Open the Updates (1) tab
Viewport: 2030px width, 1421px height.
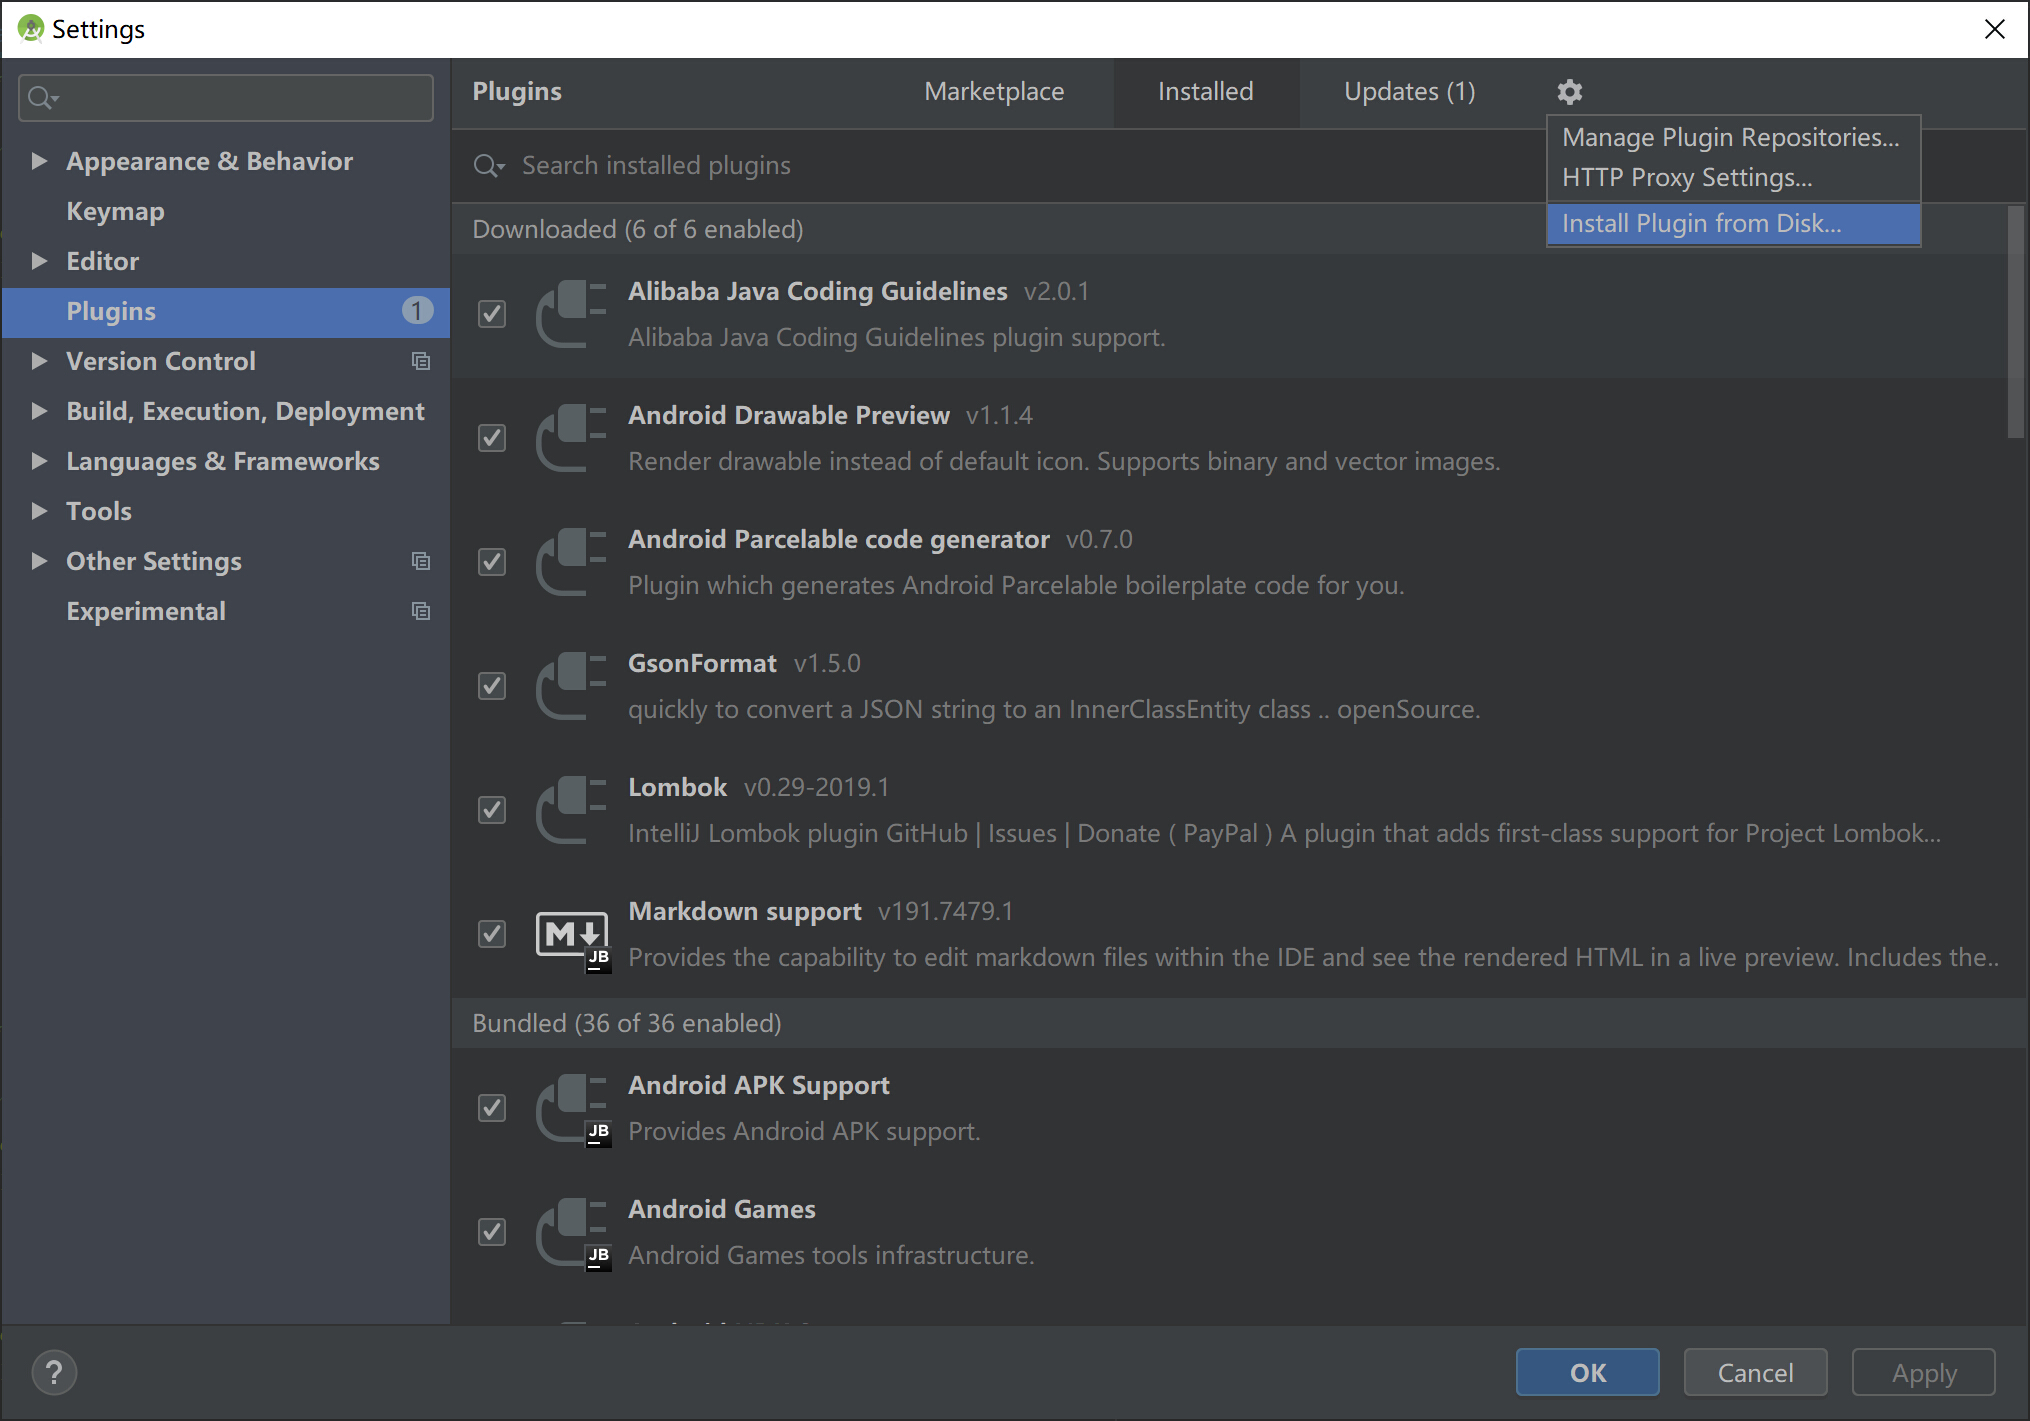(1409, 92)
